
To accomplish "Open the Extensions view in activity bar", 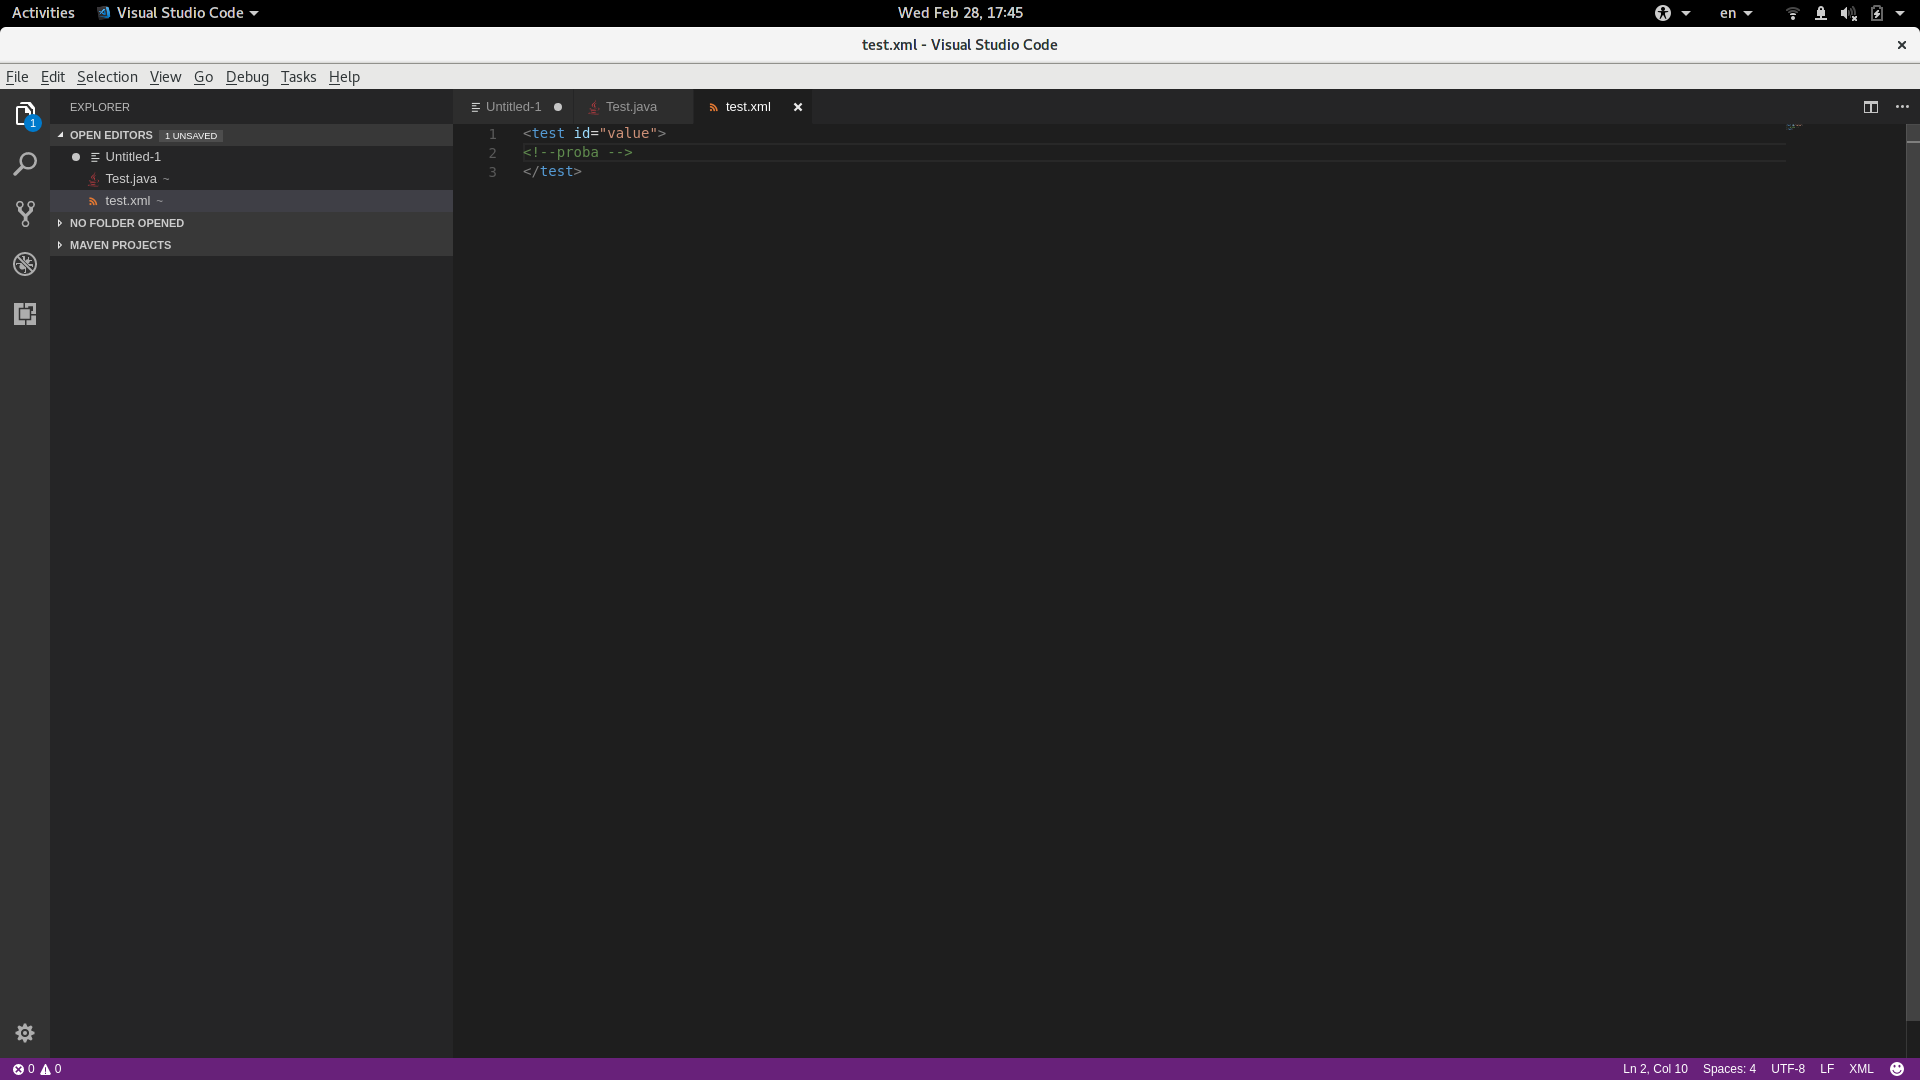I will (x=25, y=314).
